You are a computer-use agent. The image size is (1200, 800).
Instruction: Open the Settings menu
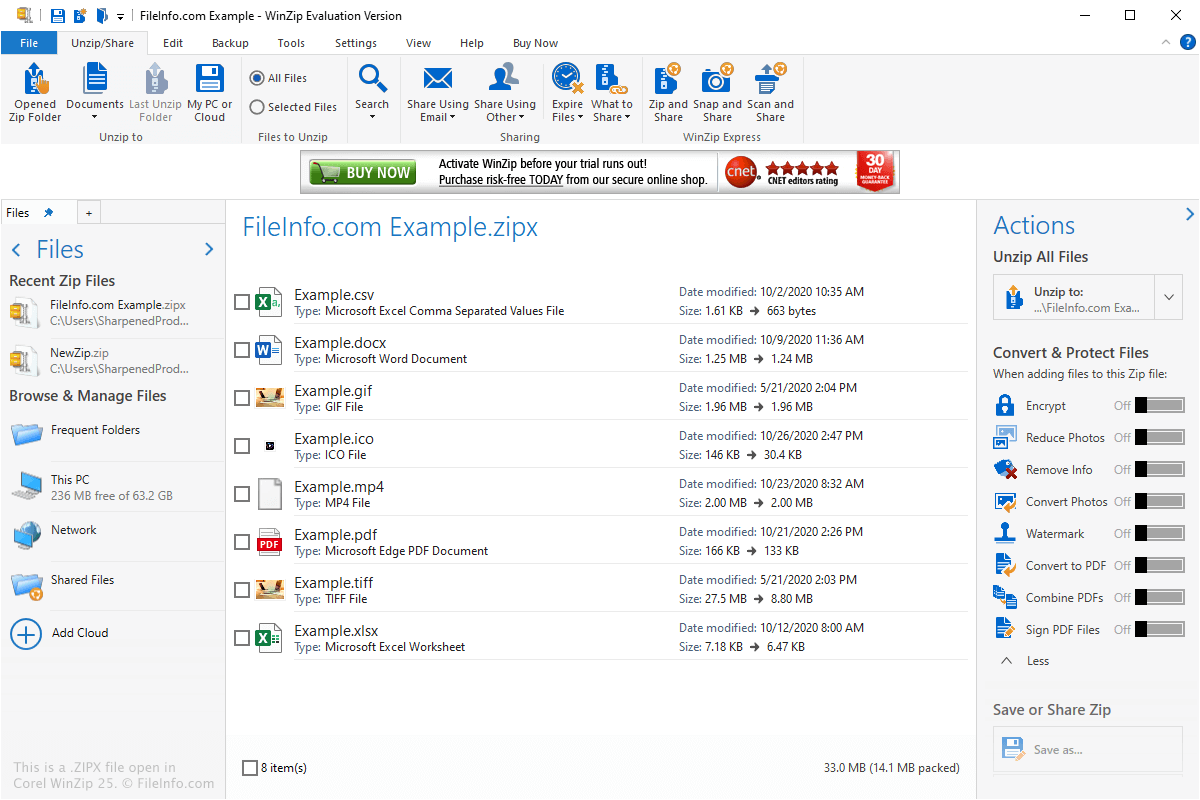355,43
